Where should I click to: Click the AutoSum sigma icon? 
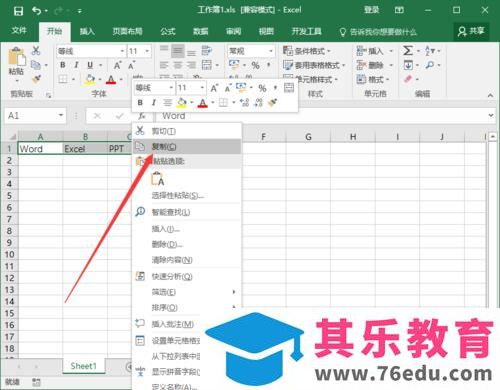(x=408, y=51)
